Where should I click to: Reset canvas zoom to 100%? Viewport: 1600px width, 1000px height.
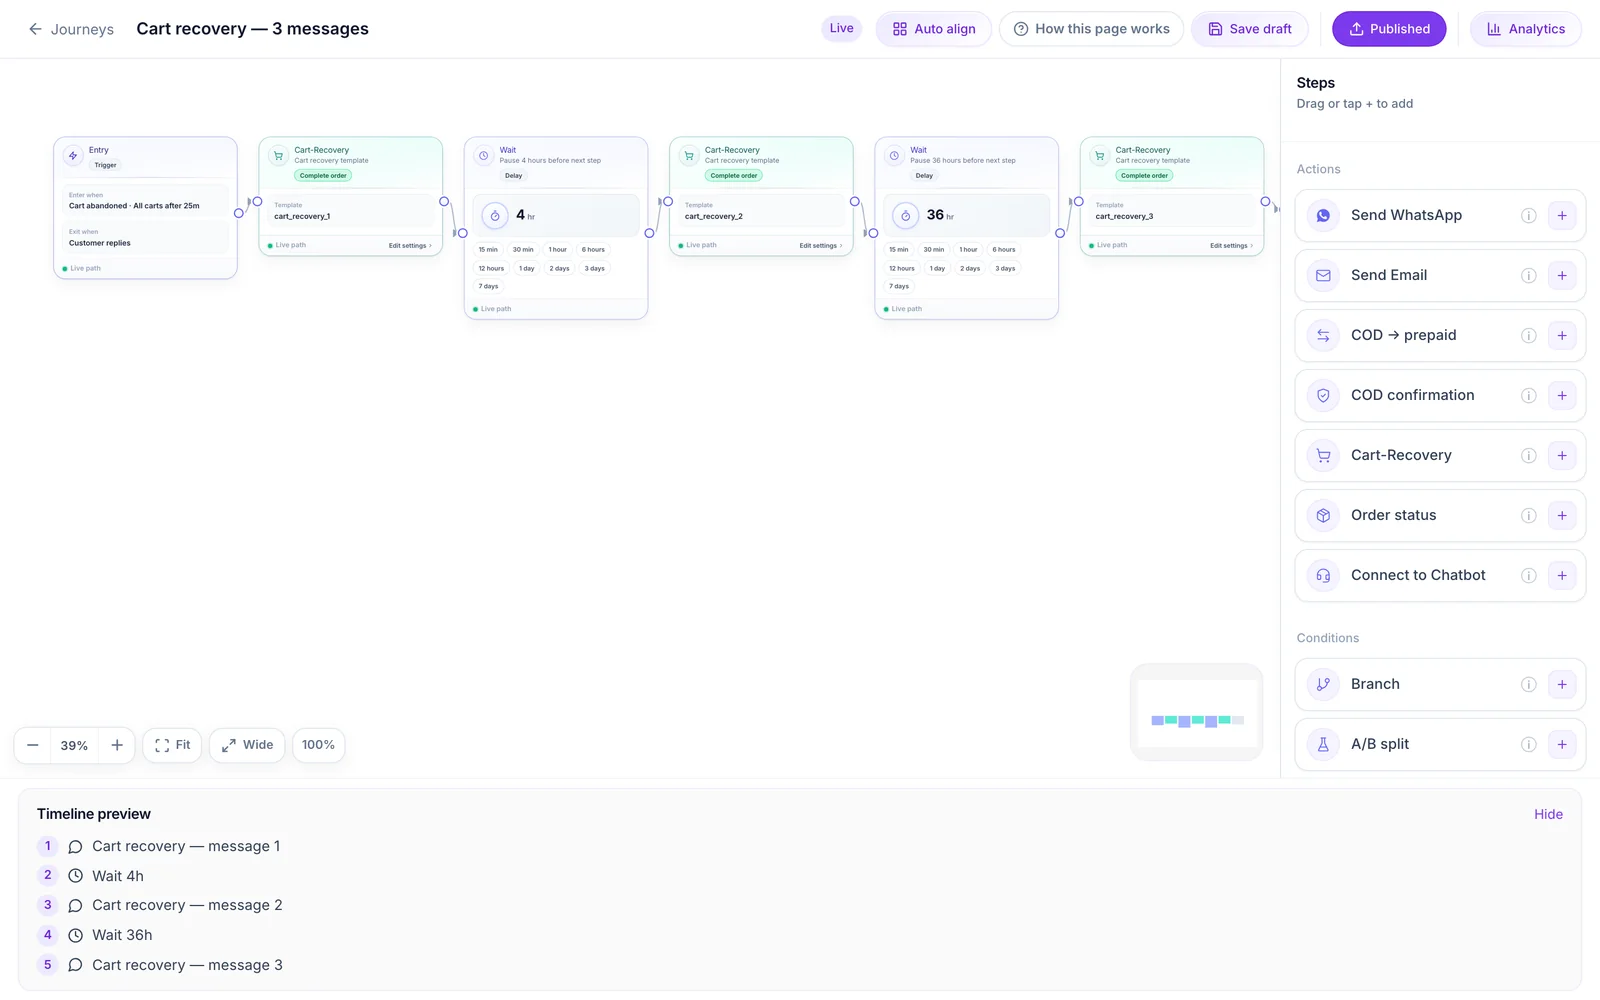click(x=318, y=745)
